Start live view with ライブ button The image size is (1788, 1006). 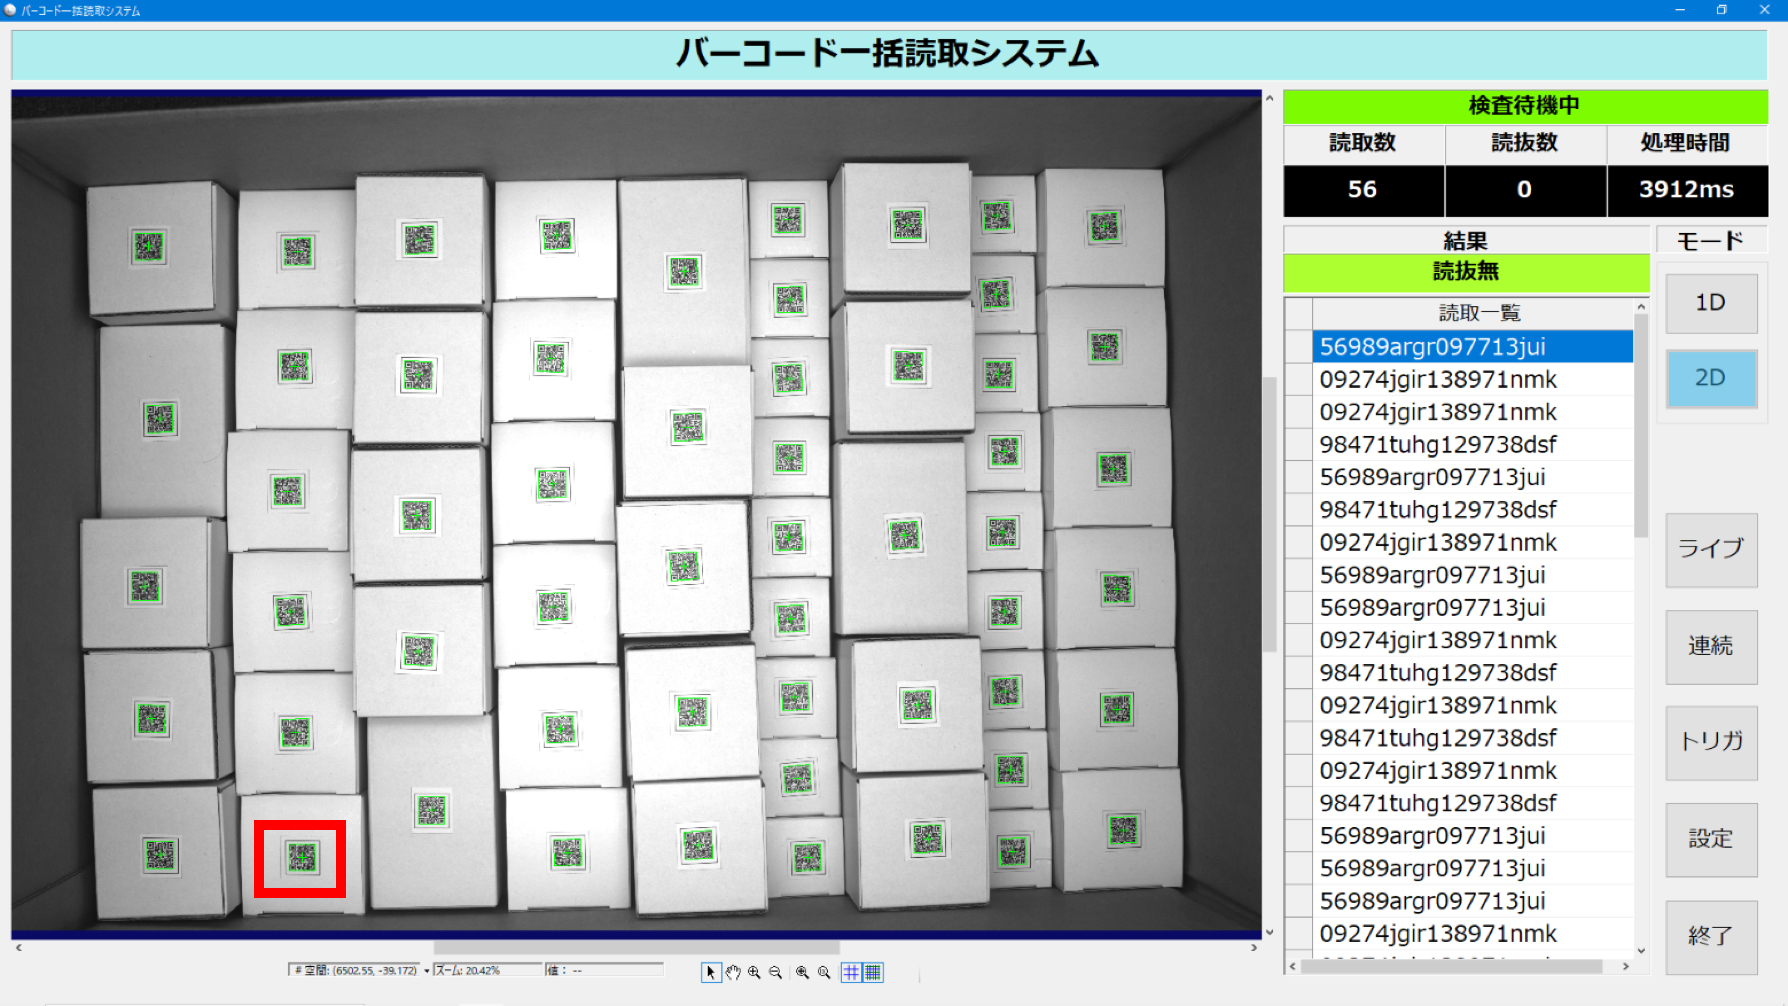[x=1711, y=549]
